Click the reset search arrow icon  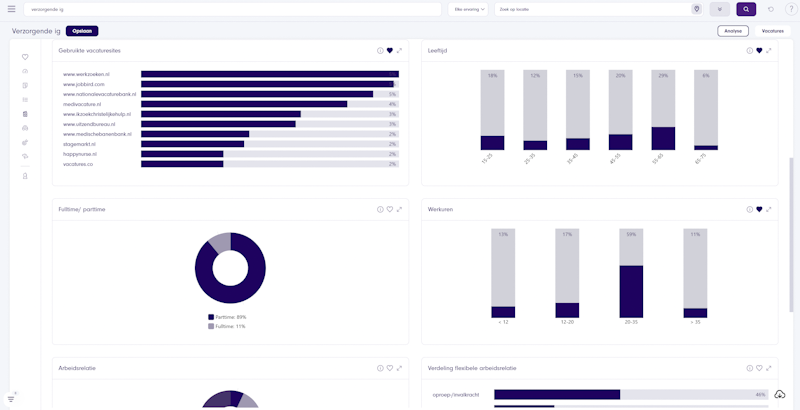point(770,9)
